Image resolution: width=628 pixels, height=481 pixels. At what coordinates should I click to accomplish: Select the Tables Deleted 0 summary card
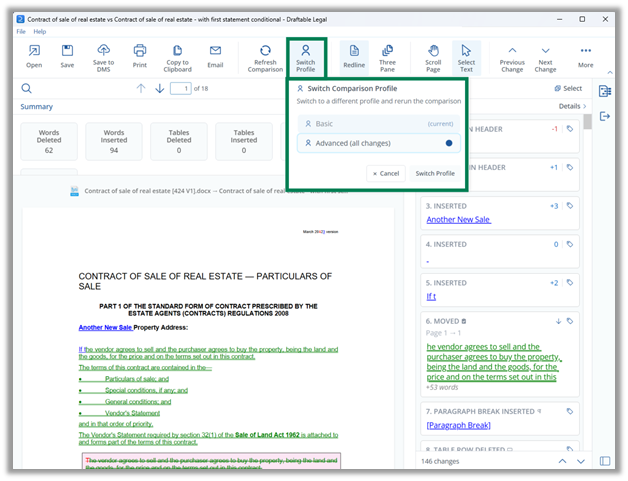click(179, 141)
